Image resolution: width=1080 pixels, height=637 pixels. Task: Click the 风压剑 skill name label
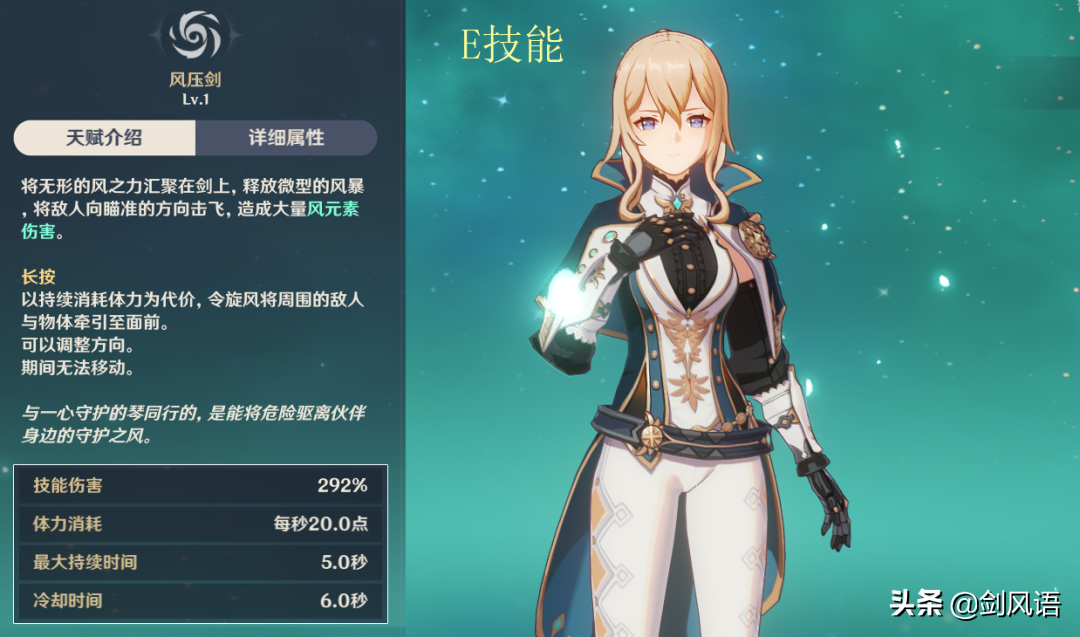pyautogui.click(x=195, y=79)
